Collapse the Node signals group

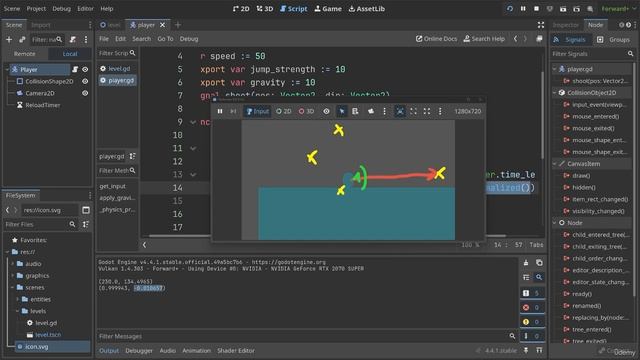click(x=554, y=223)
